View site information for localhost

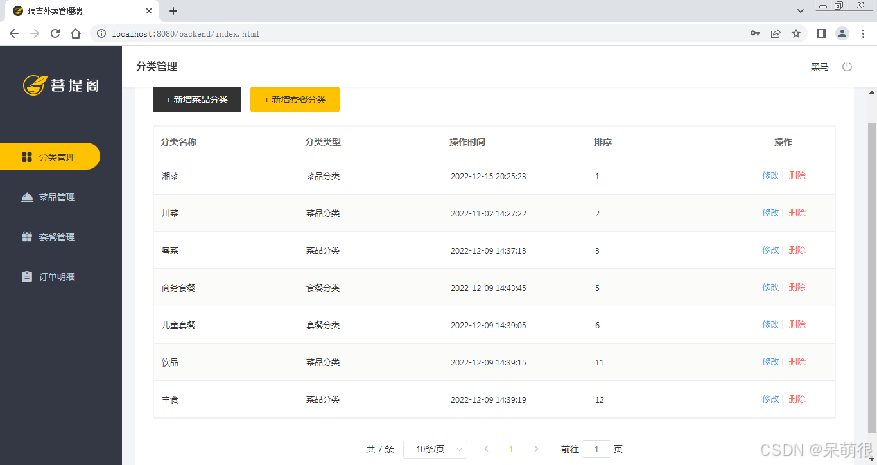click(x=101, y=34)
